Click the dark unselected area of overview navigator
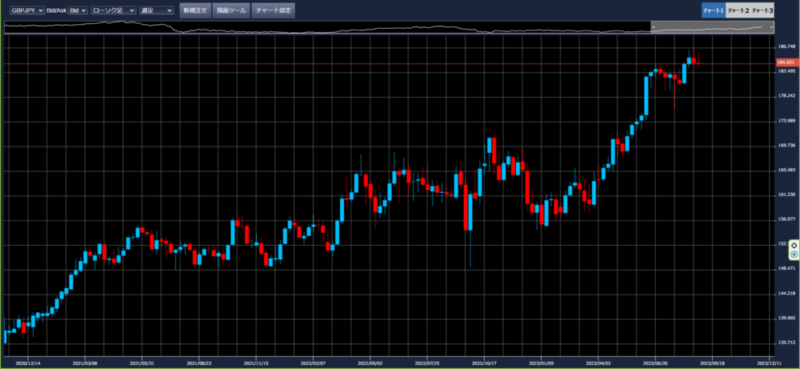Screen dimensions: 800x369 pos(327,27)
